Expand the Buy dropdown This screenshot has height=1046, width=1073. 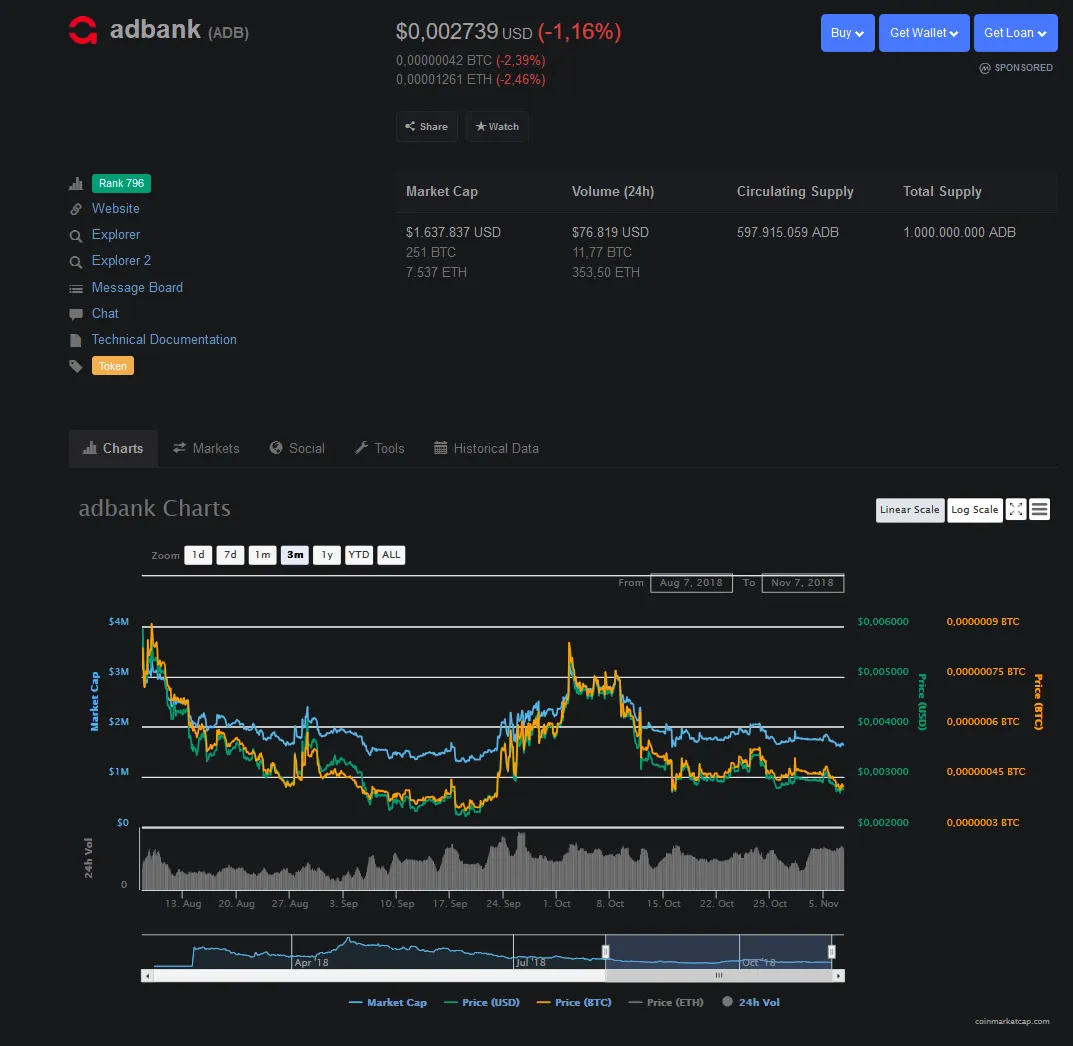click(x=847, y=33)
